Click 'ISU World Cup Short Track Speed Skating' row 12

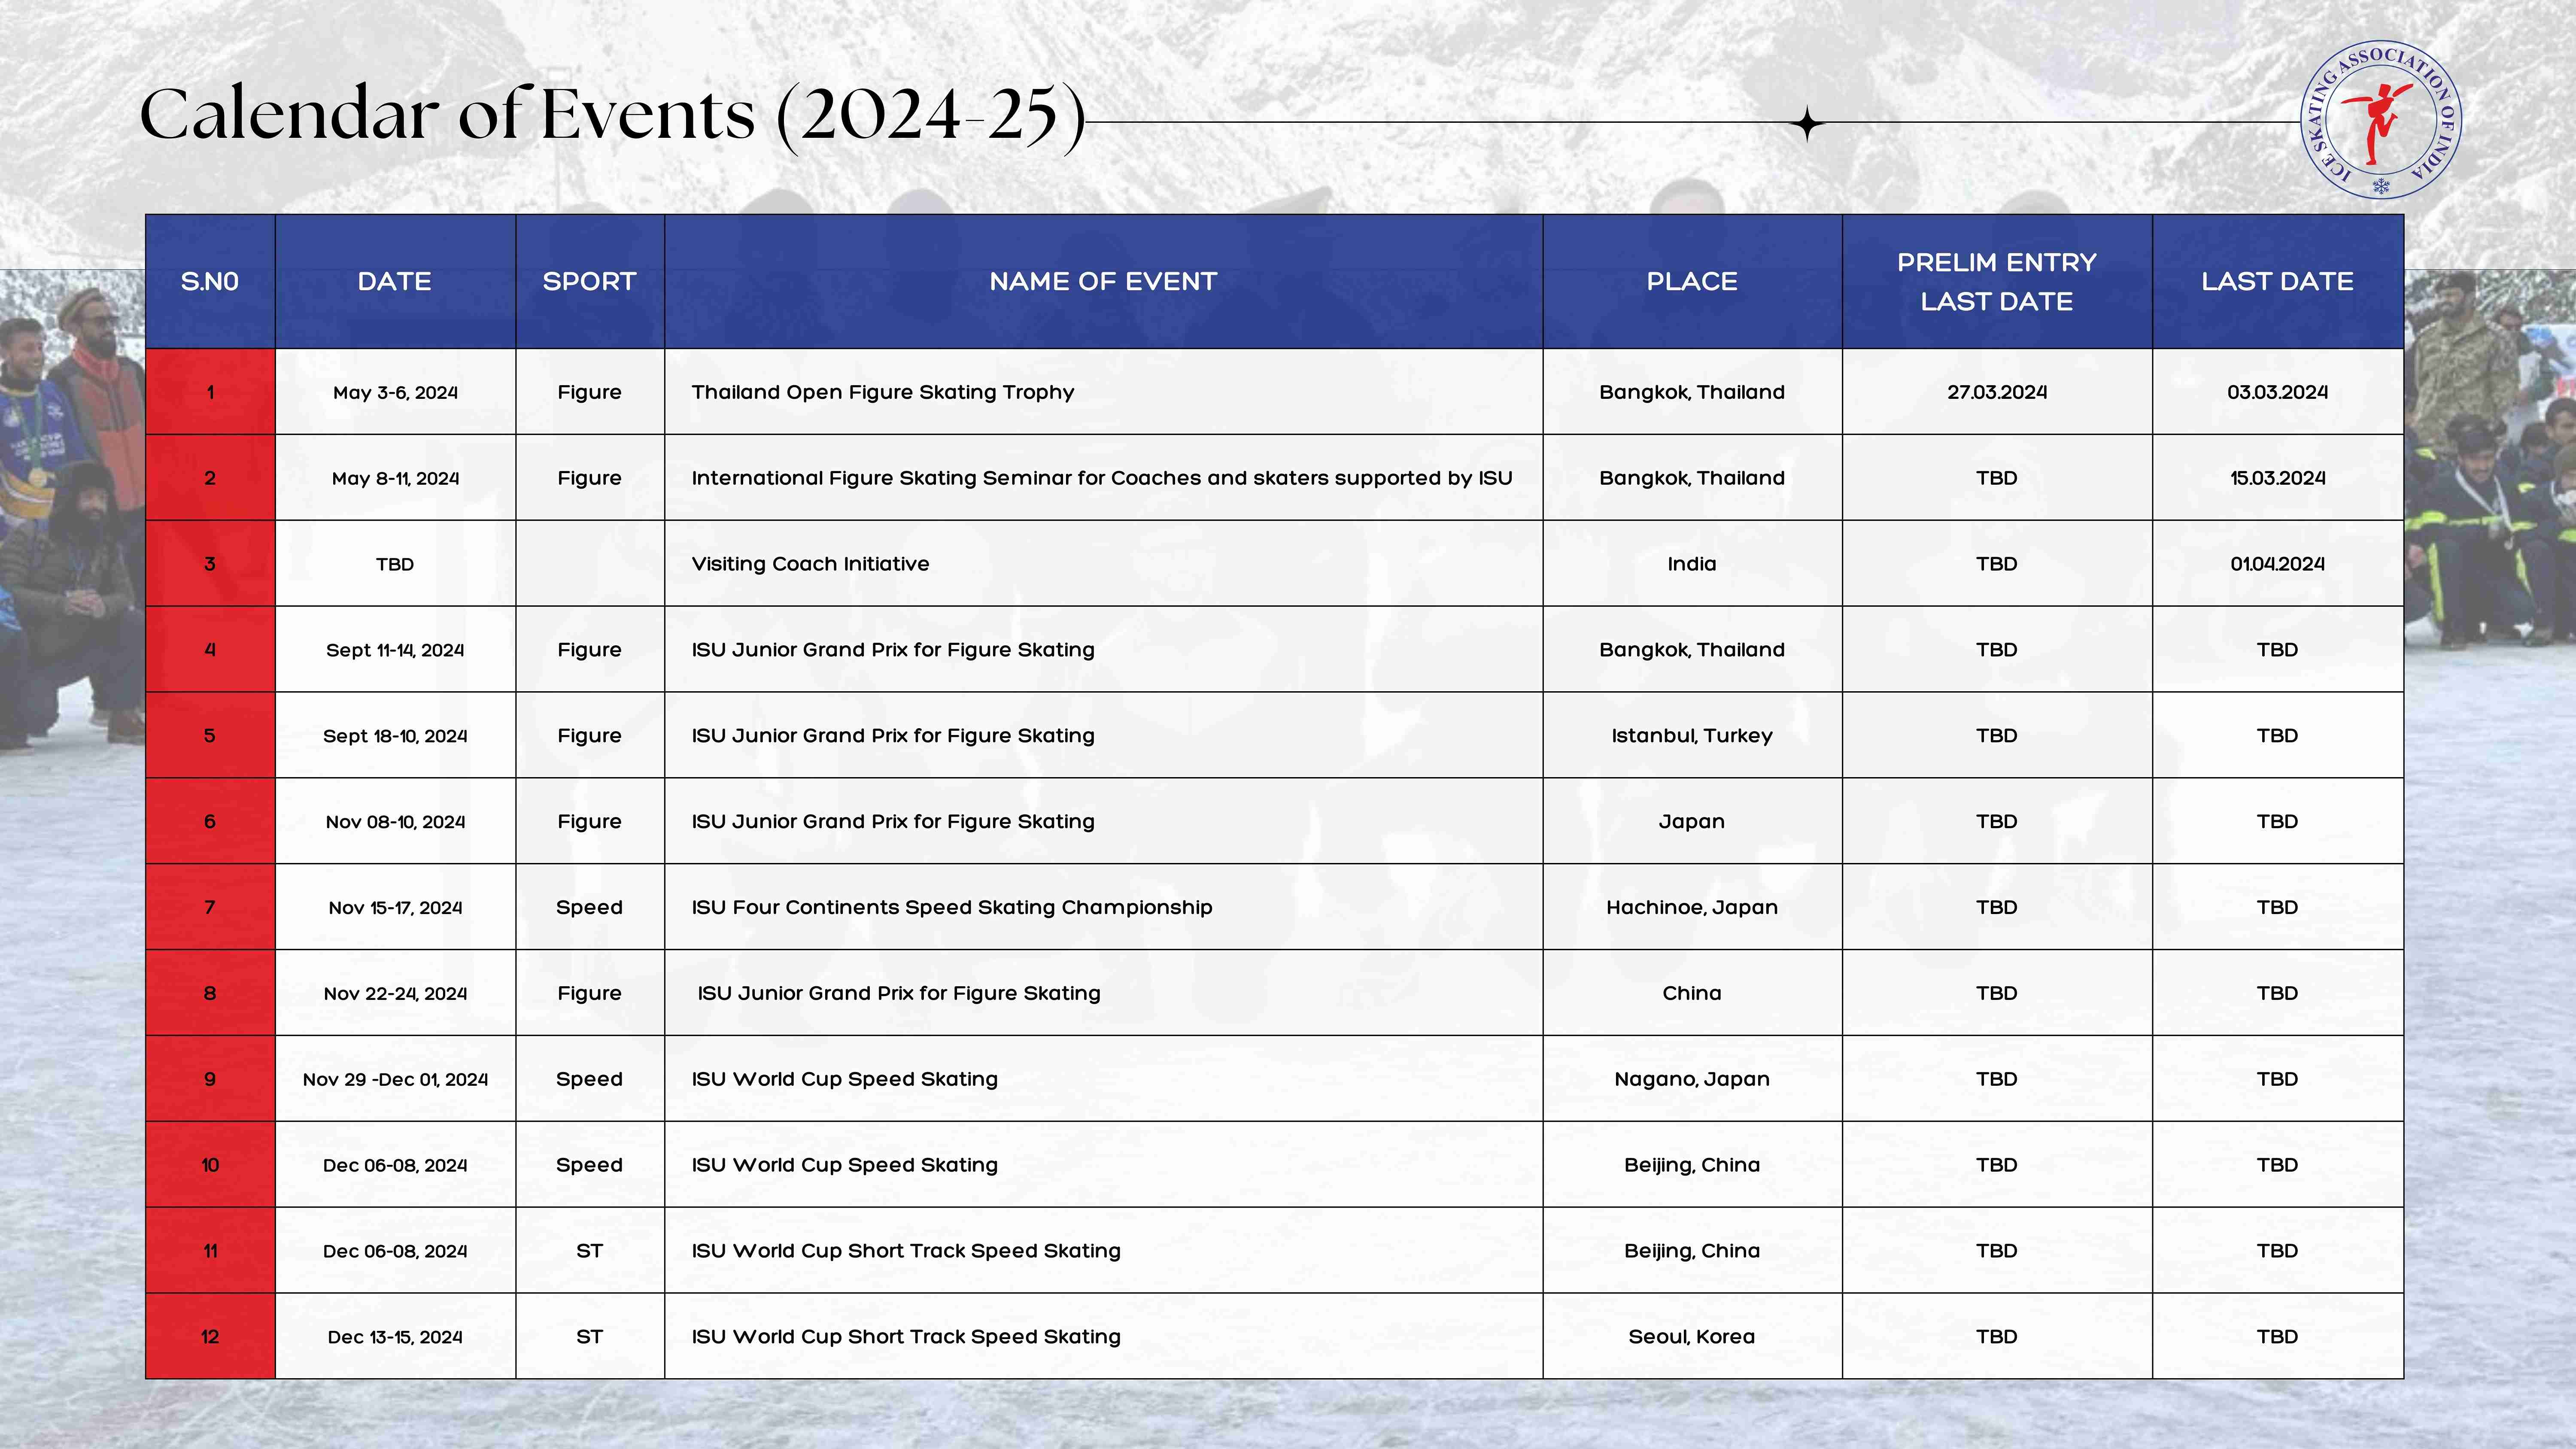tap(906, 1338)
